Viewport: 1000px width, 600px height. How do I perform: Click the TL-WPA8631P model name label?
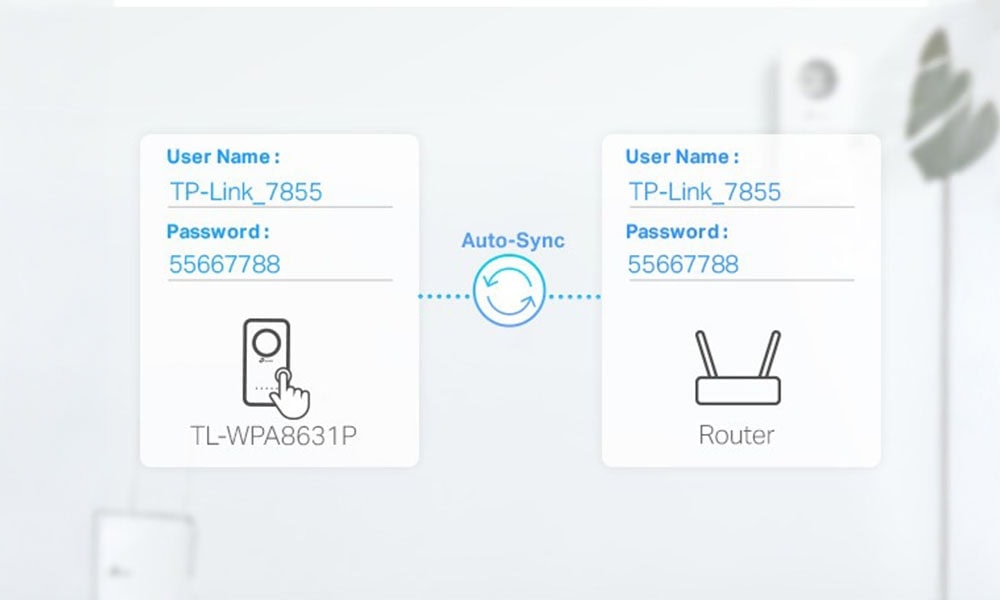272,435
